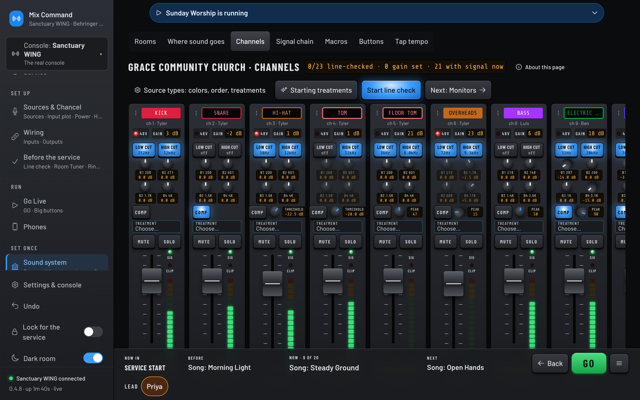Click the play icon in Sunday Worship banner
The height and width of the screenshot is (400, 640).
(159, 13)
